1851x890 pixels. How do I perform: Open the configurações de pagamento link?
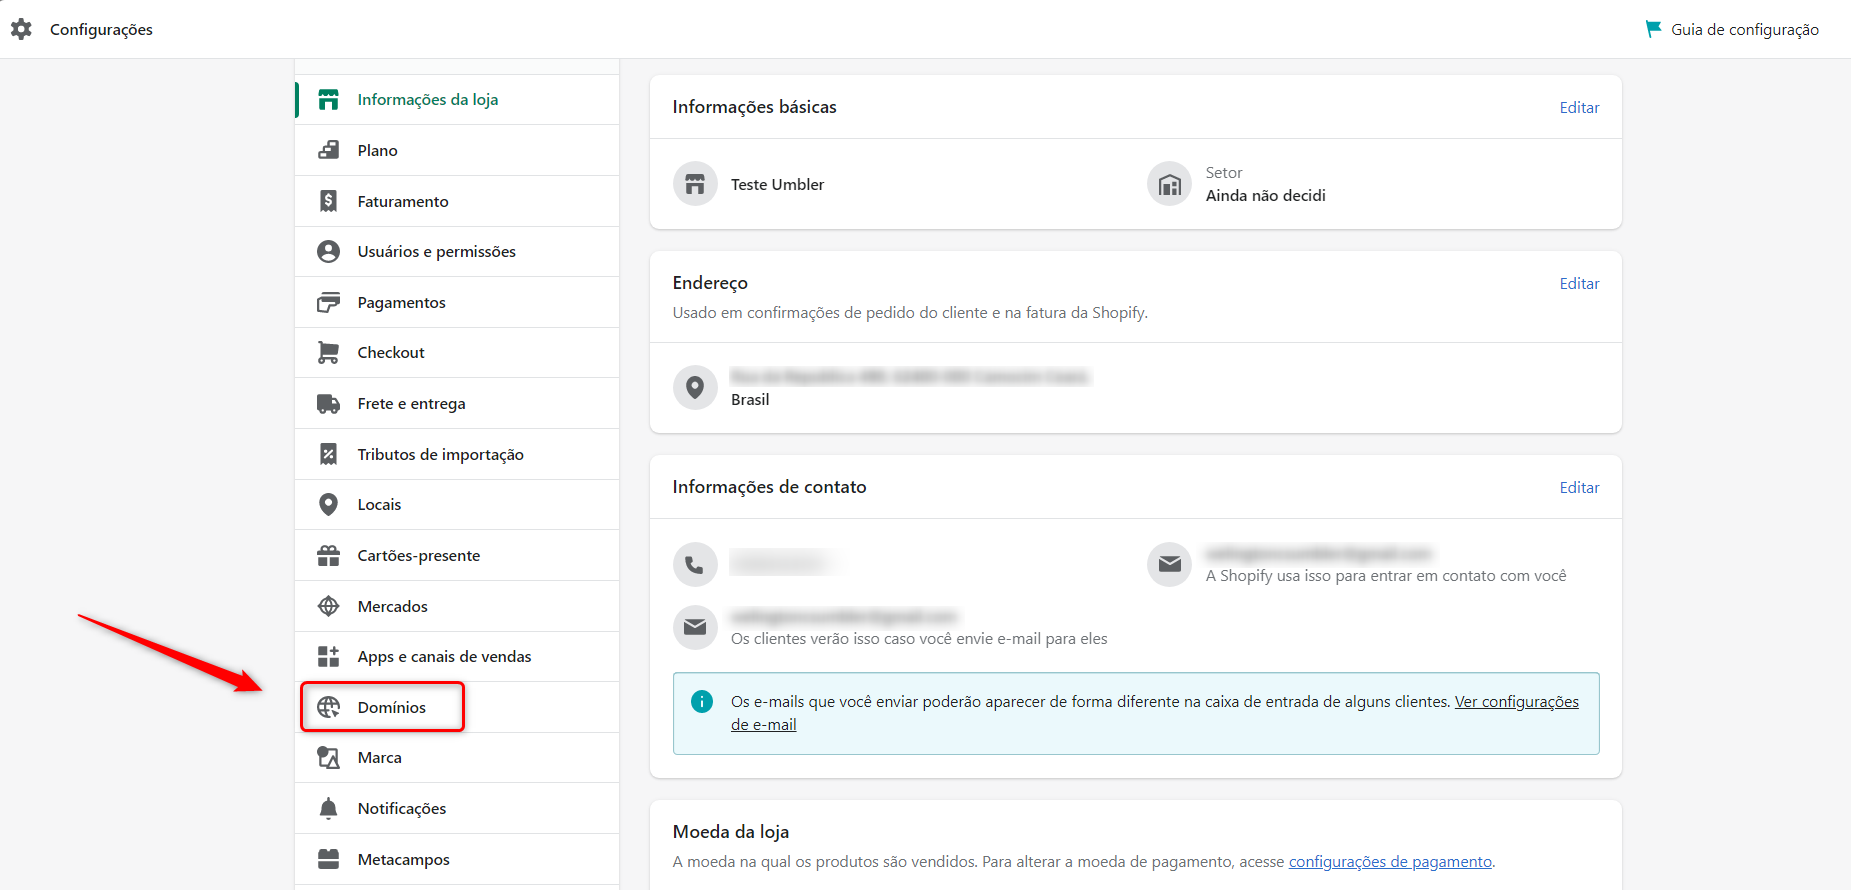click(x=1389, y=862)
